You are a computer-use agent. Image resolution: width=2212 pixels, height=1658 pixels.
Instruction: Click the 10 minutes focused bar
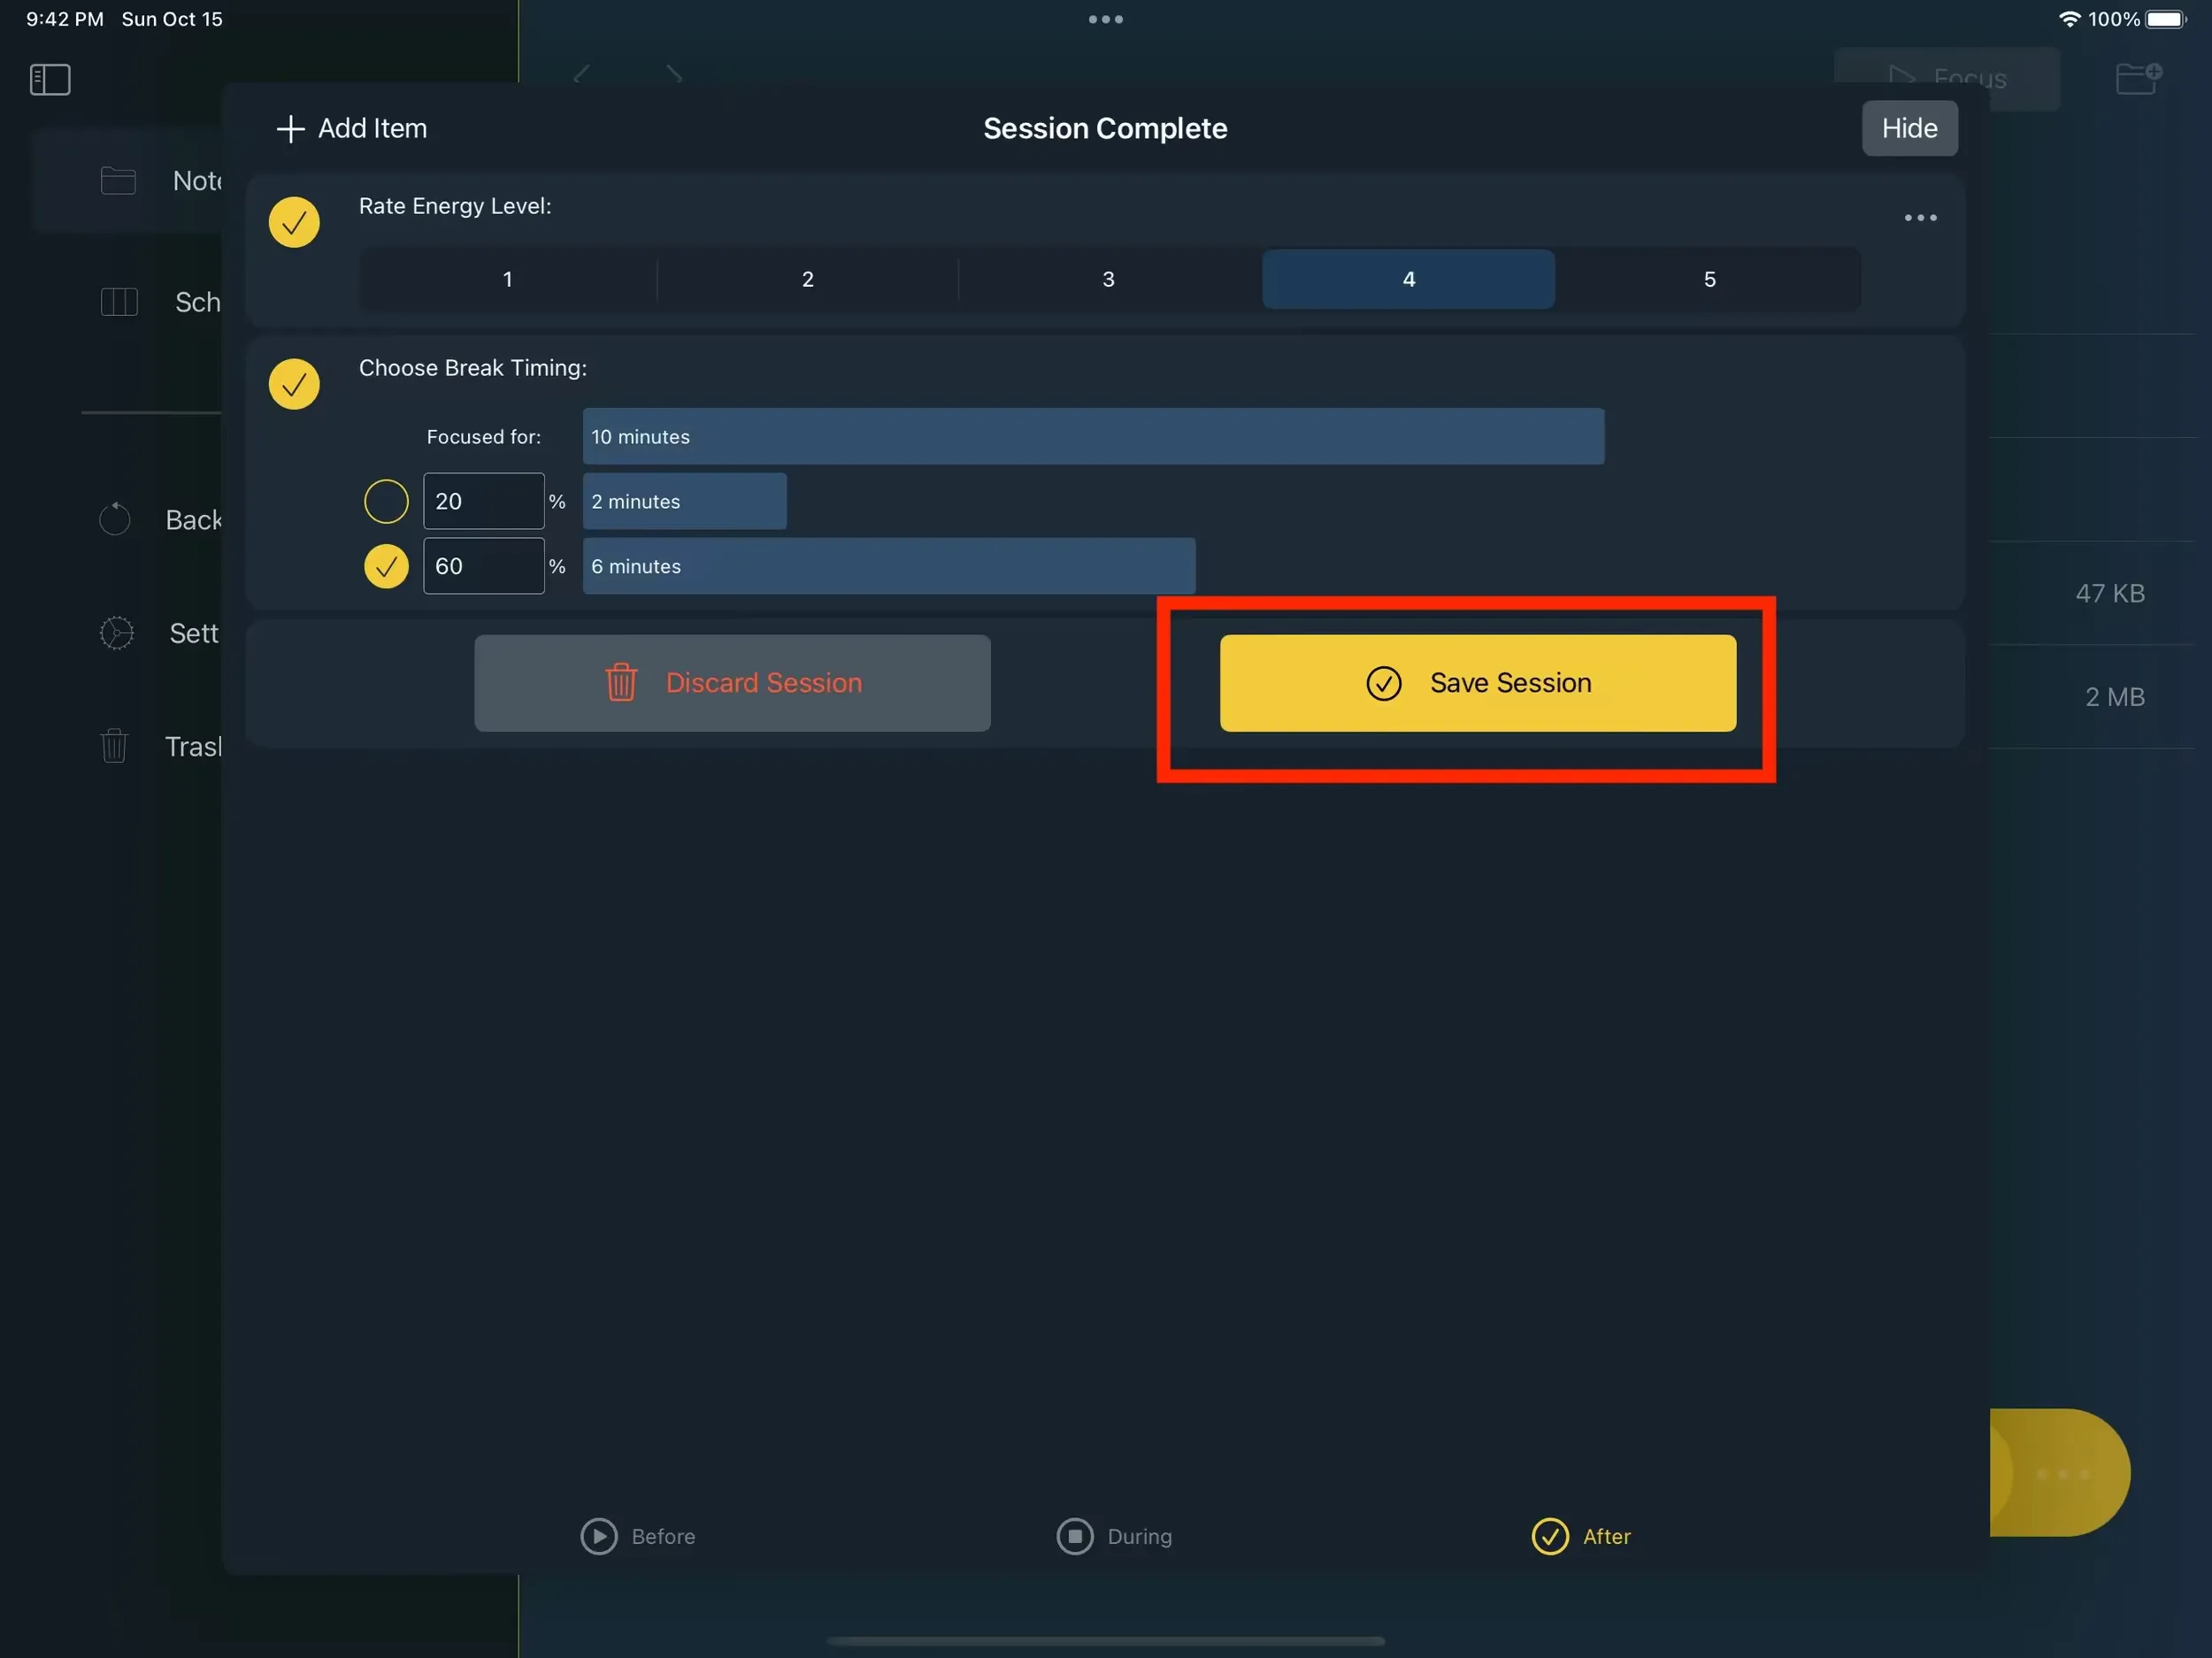pyautogui.click(x=1093, y=436)
